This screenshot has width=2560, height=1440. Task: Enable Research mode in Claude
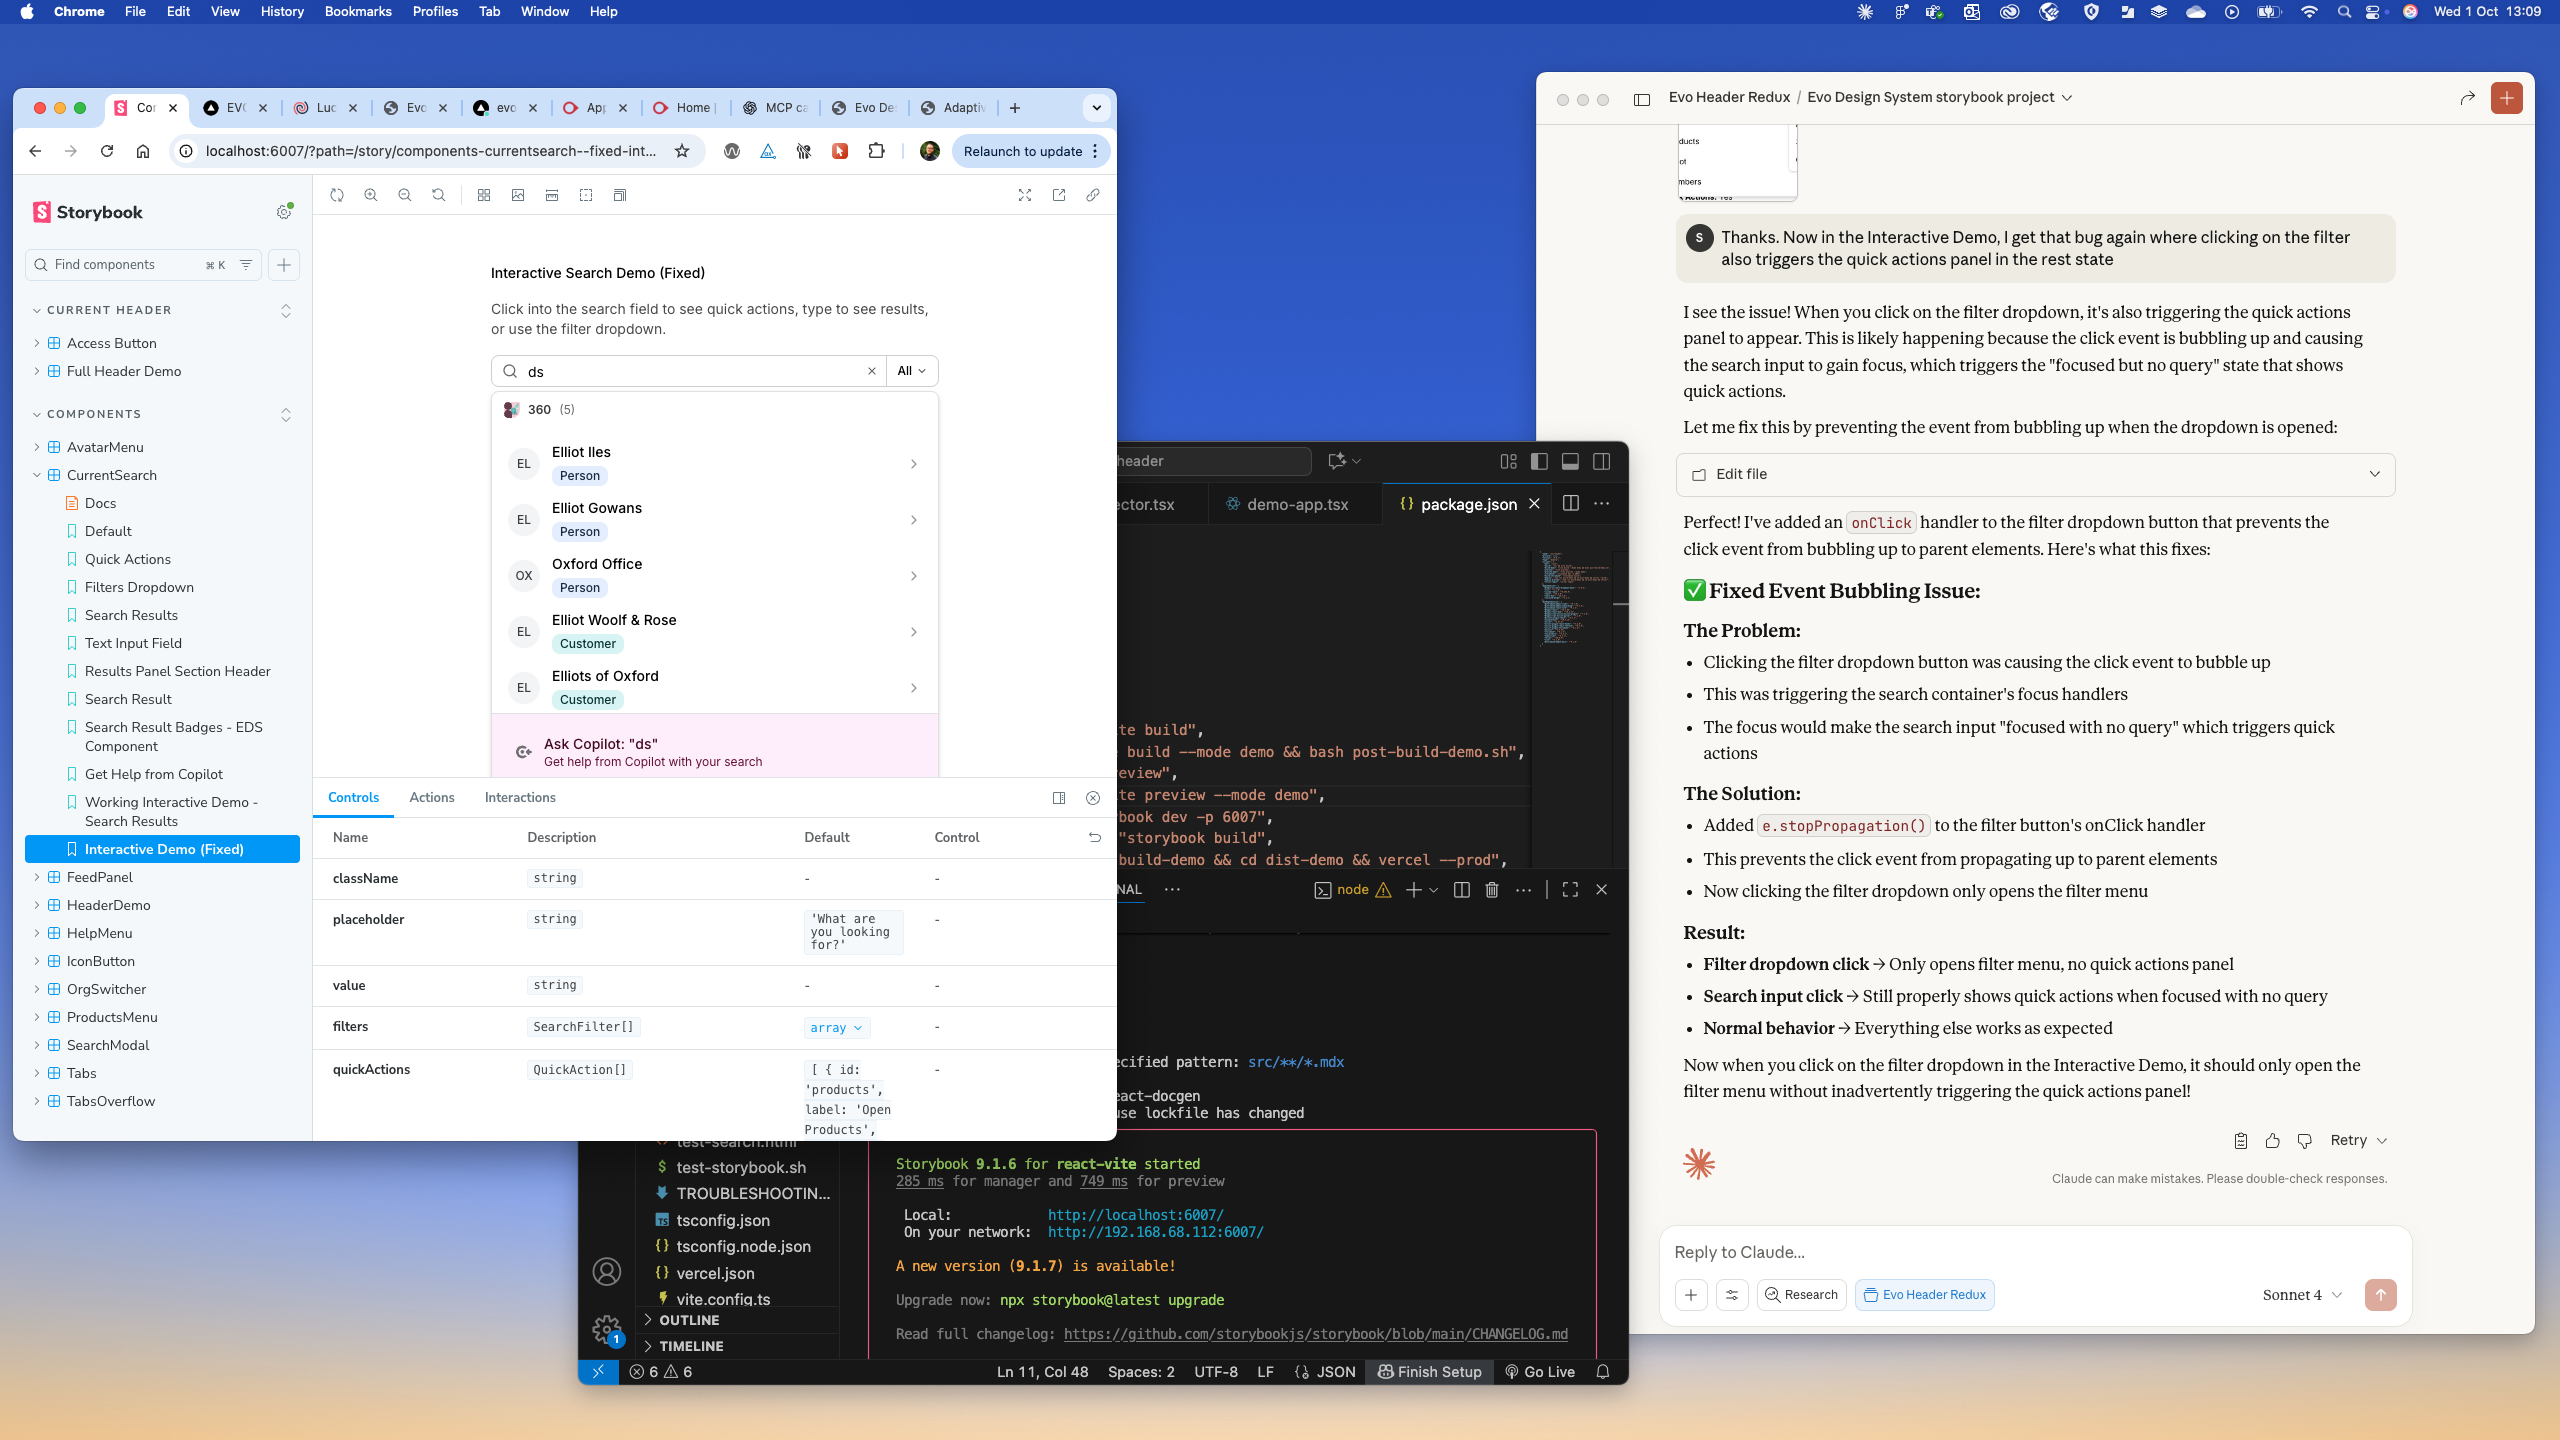[x=1800, y=1294]
